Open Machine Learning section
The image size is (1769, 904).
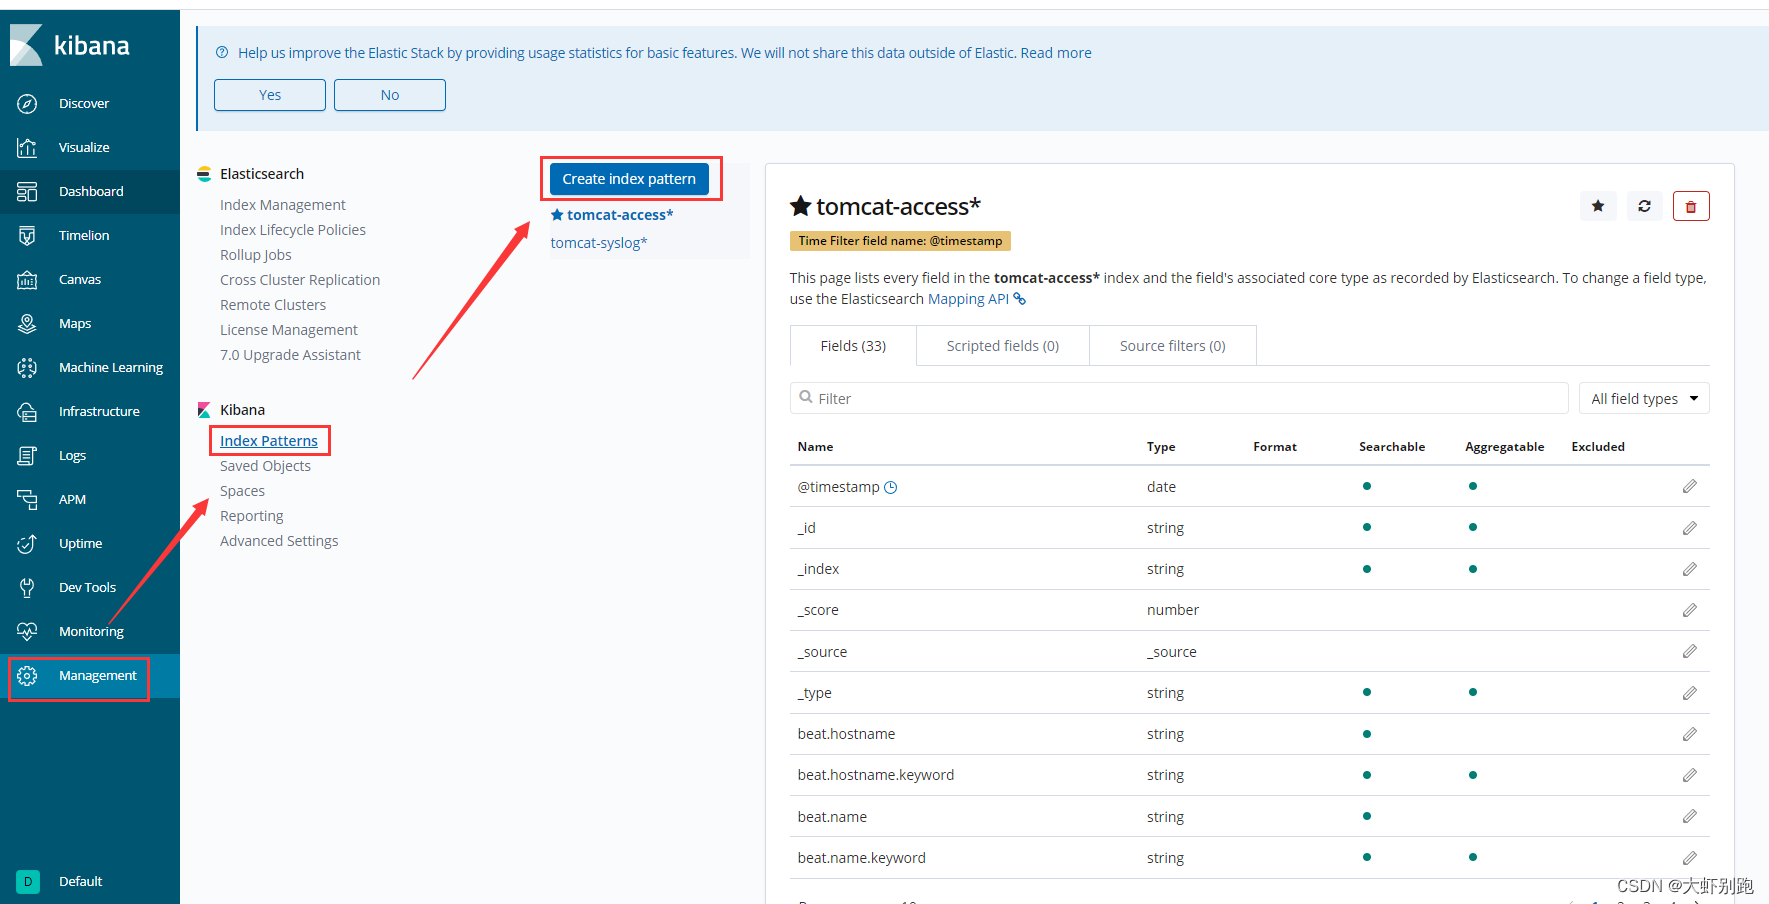[x=110, y=367]
